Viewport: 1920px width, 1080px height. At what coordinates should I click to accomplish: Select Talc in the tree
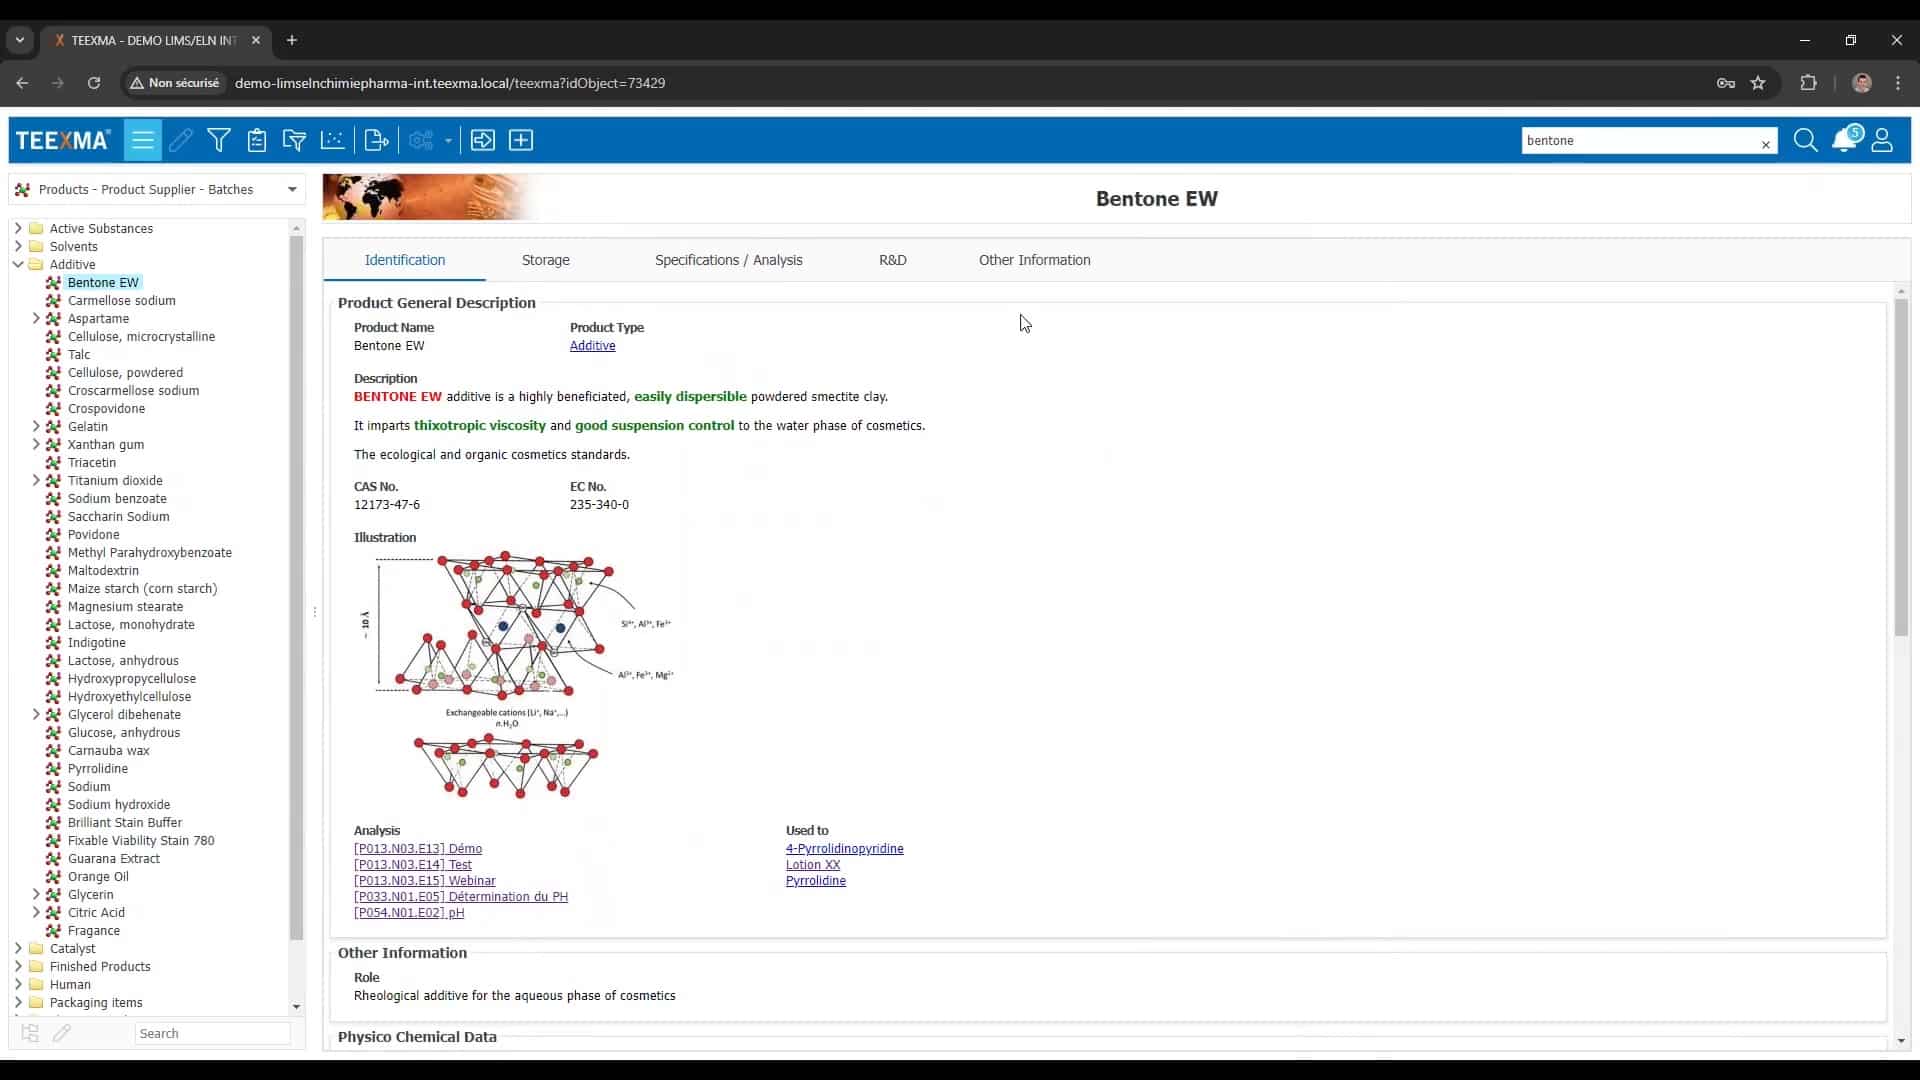79,354
